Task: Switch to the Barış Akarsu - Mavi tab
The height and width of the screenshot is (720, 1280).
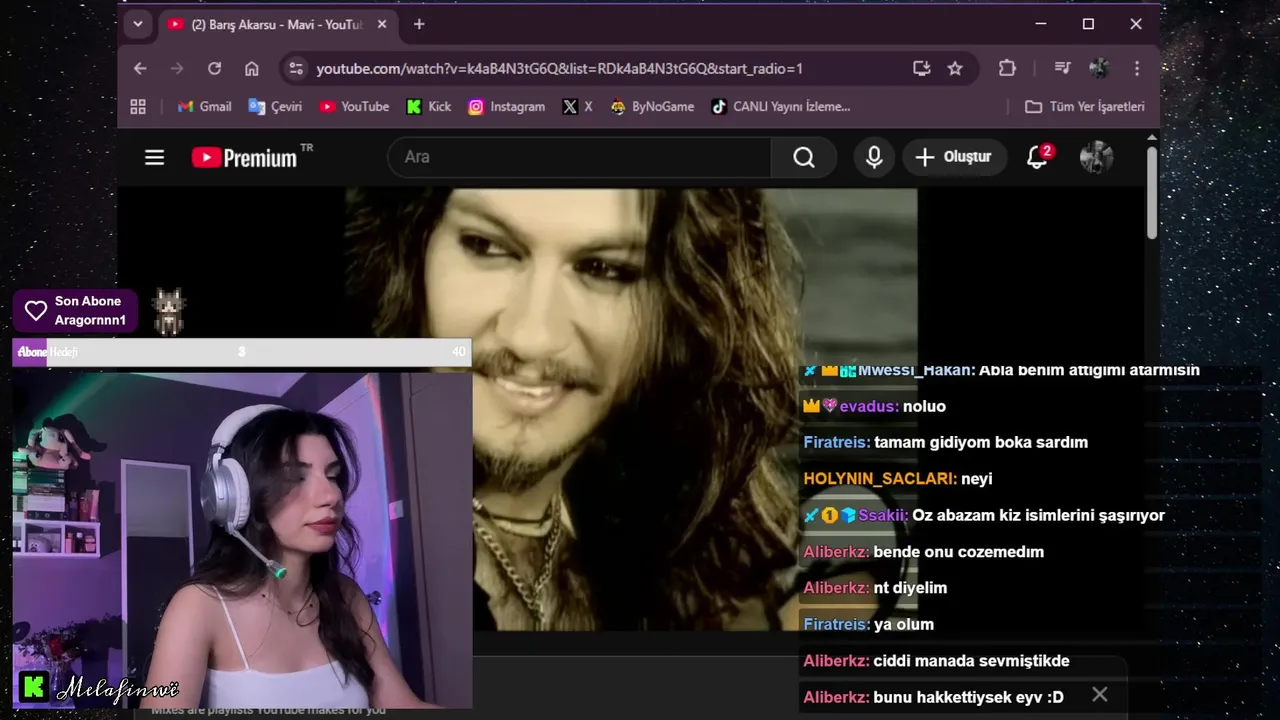Action: pyautogui.click(x=277, y=24)
